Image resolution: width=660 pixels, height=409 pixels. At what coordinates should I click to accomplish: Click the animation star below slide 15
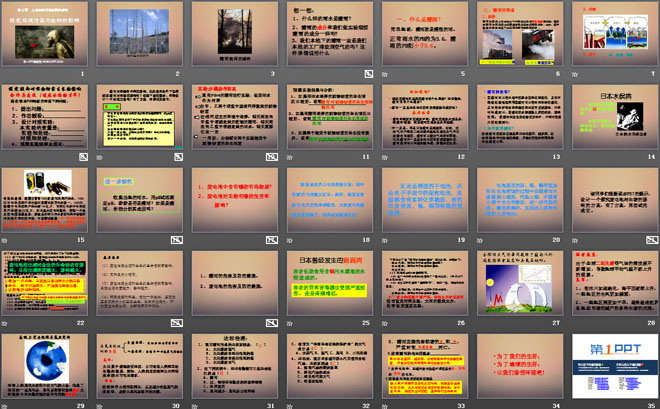tap(5, 240)
